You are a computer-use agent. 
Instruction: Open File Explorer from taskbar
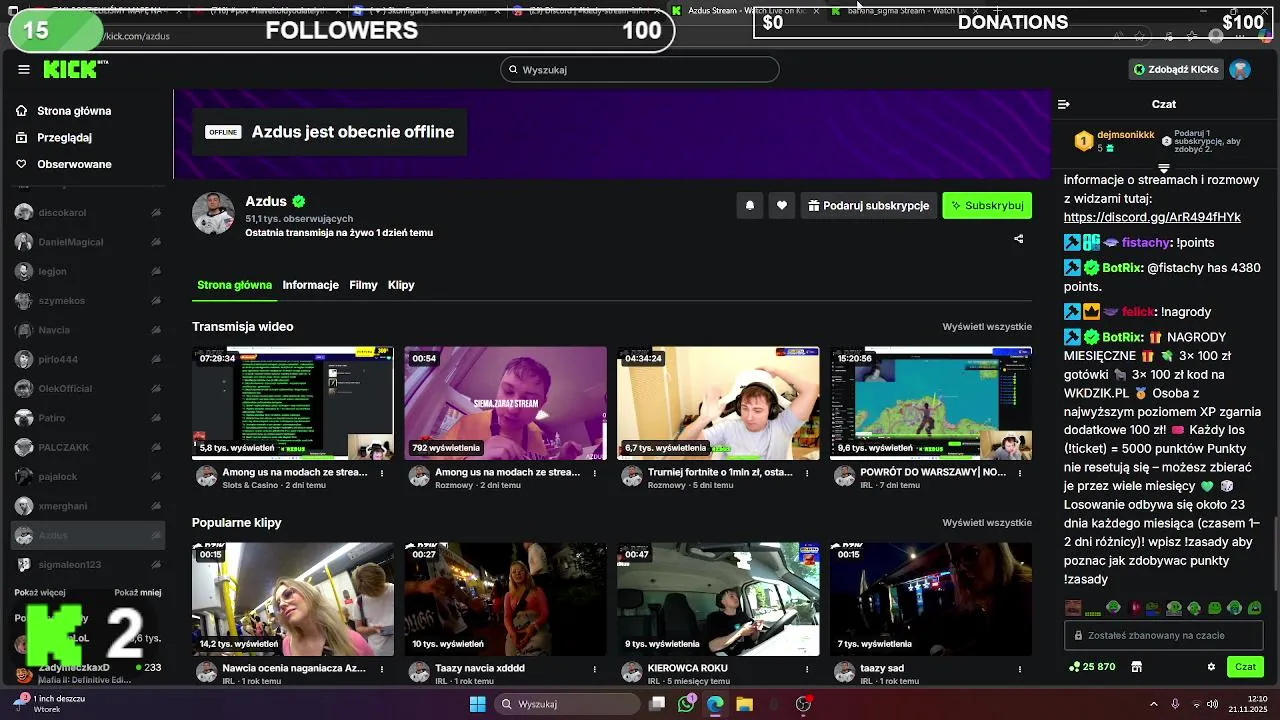pyautogui.click(x=744, y=704)
